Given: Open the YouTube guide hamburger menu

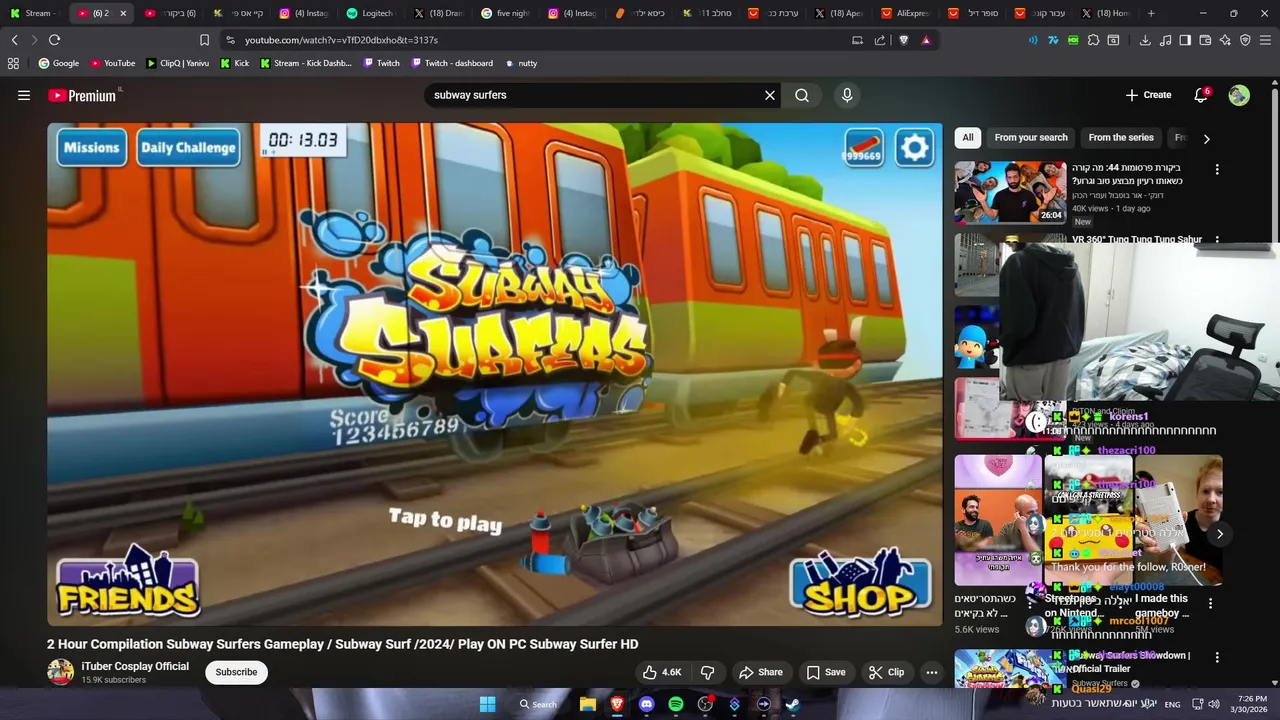Looking at the screenshot, I should [24, 95].
